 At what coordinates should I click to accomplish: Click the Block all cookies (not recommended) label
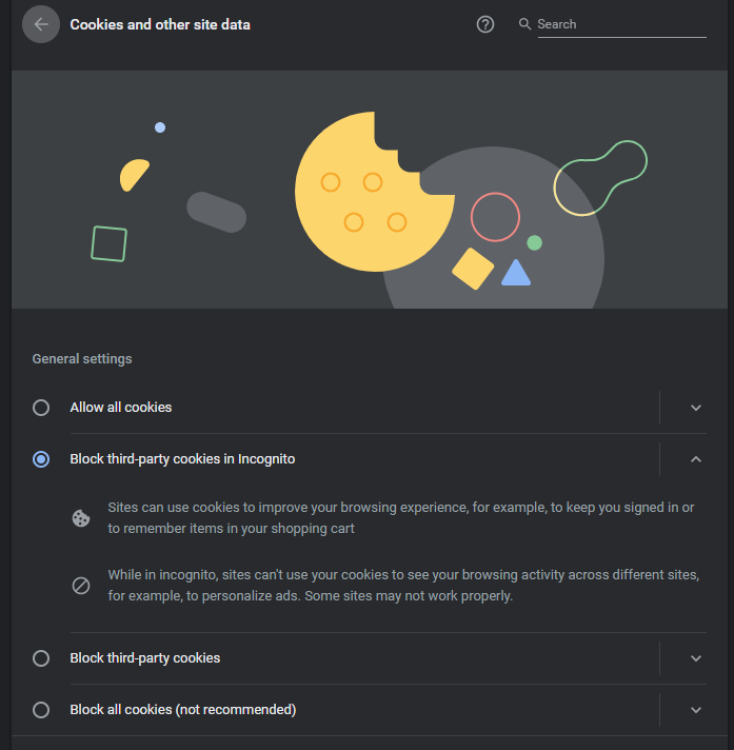[x=183, y=710]
